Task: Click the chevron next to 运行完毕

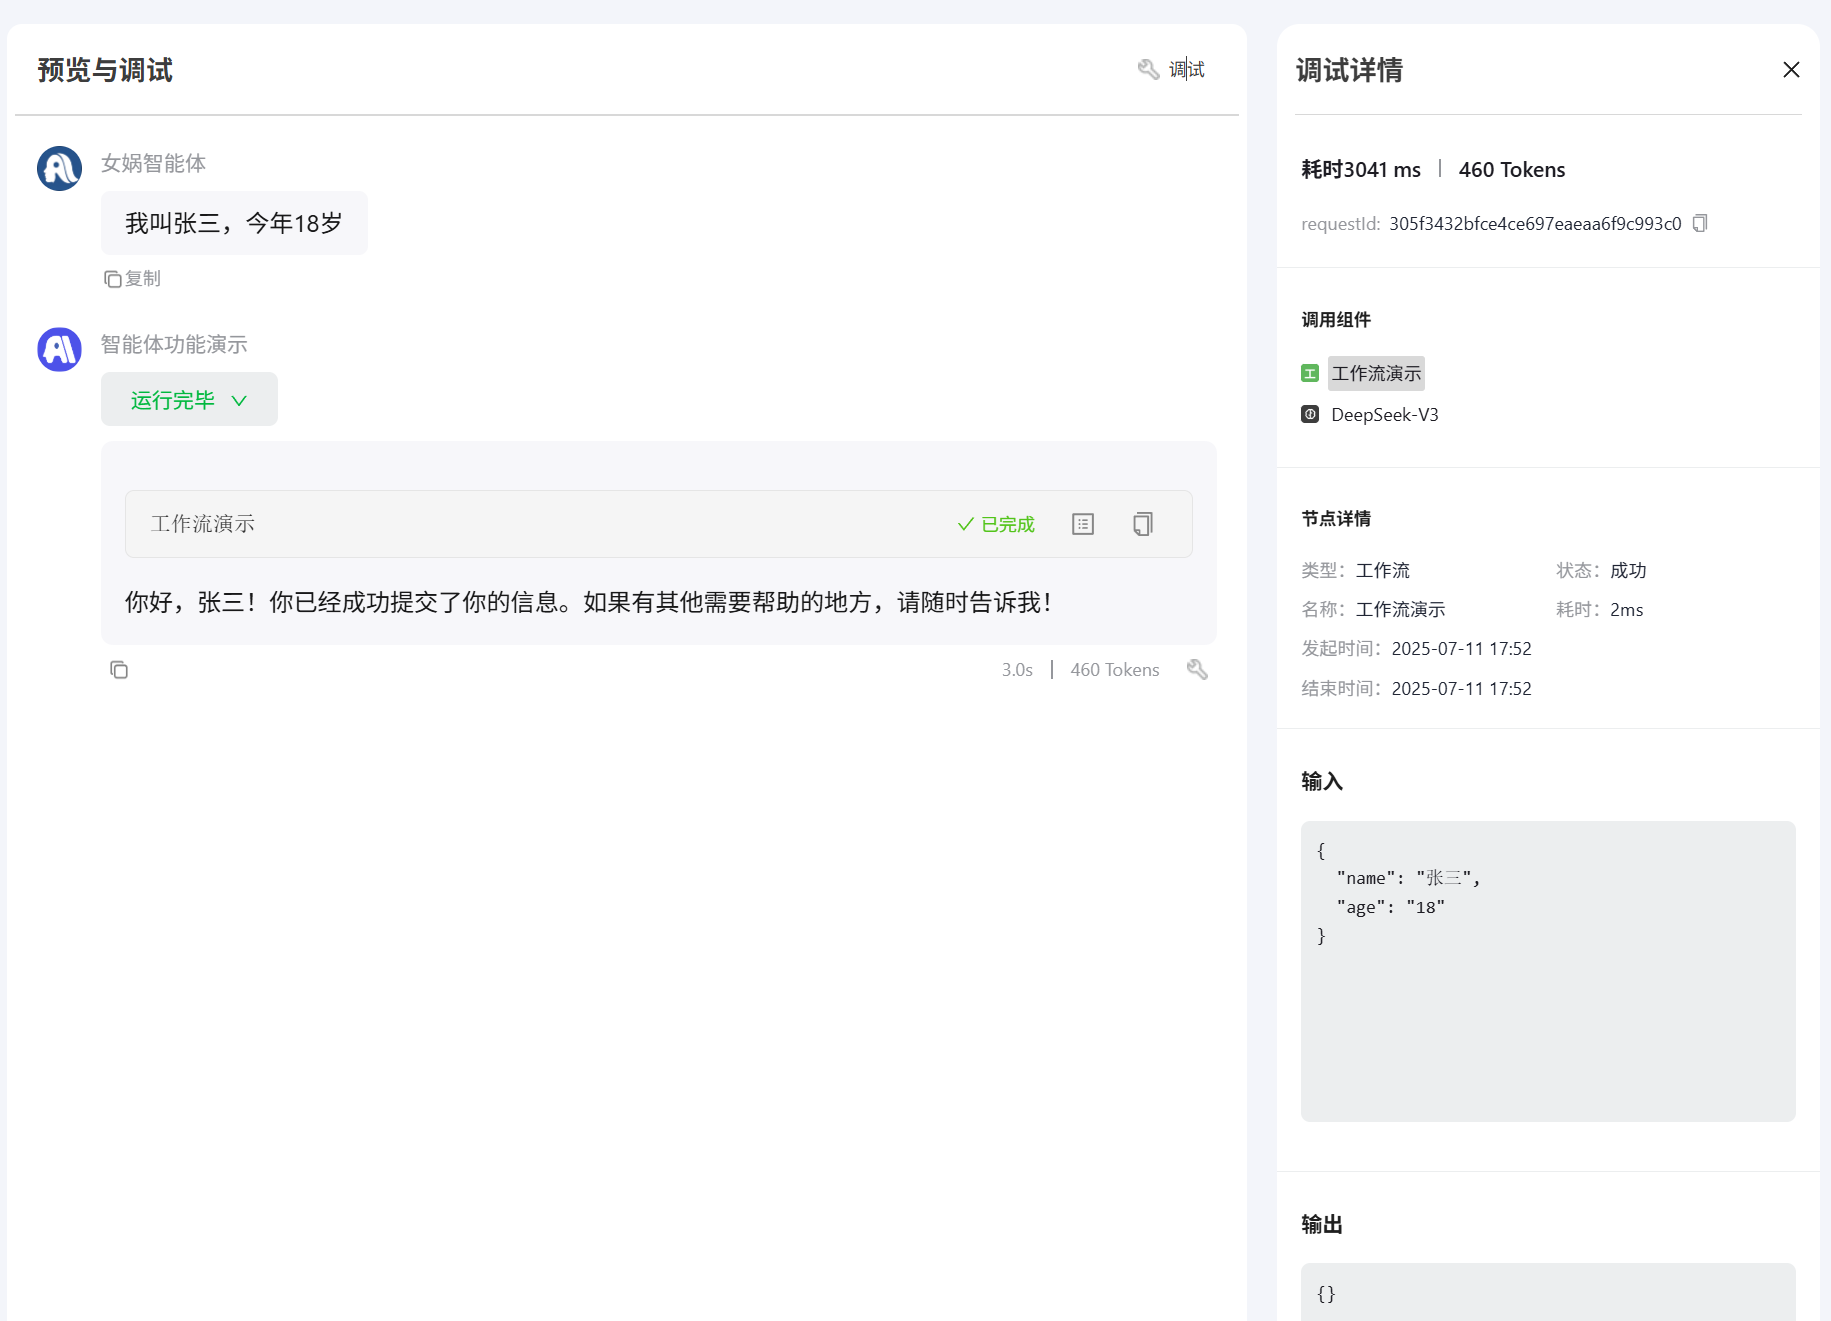Action: tap(239, 400)
